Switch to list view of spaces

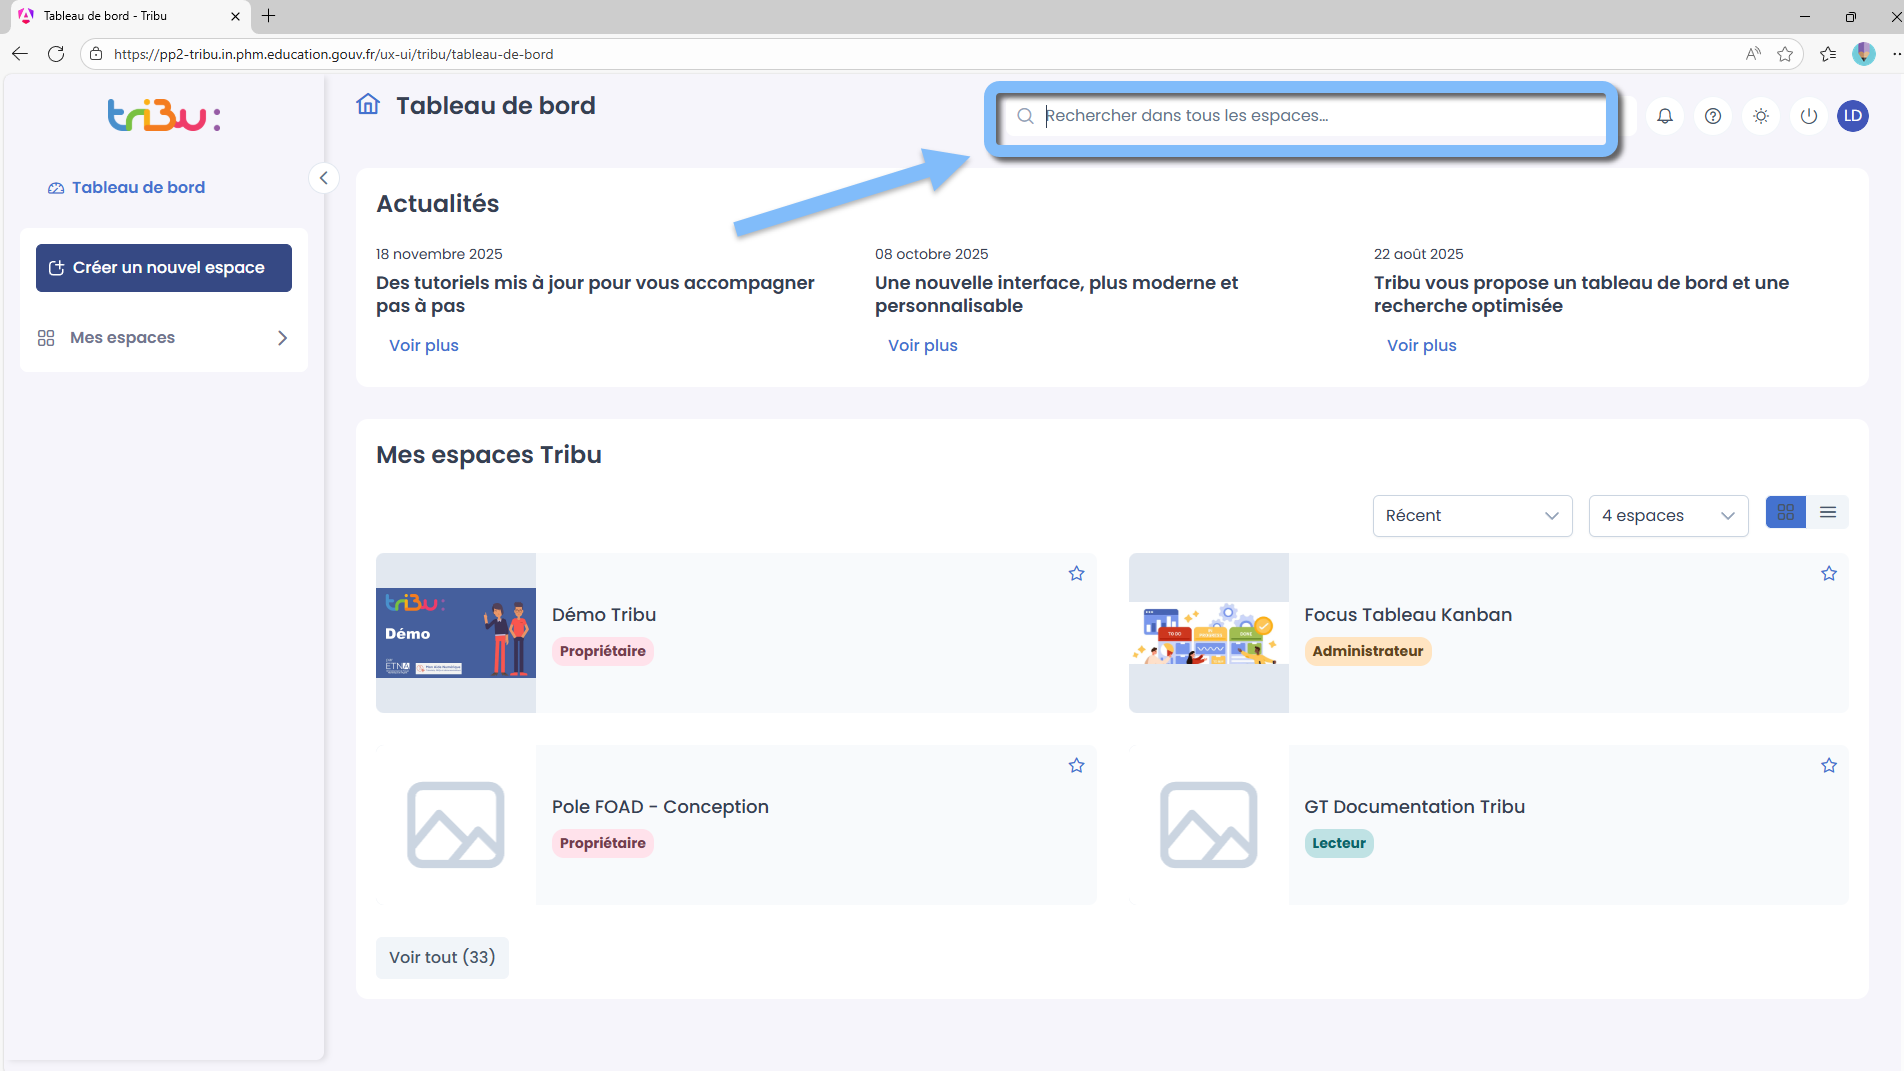click(x=1828, y=512)
